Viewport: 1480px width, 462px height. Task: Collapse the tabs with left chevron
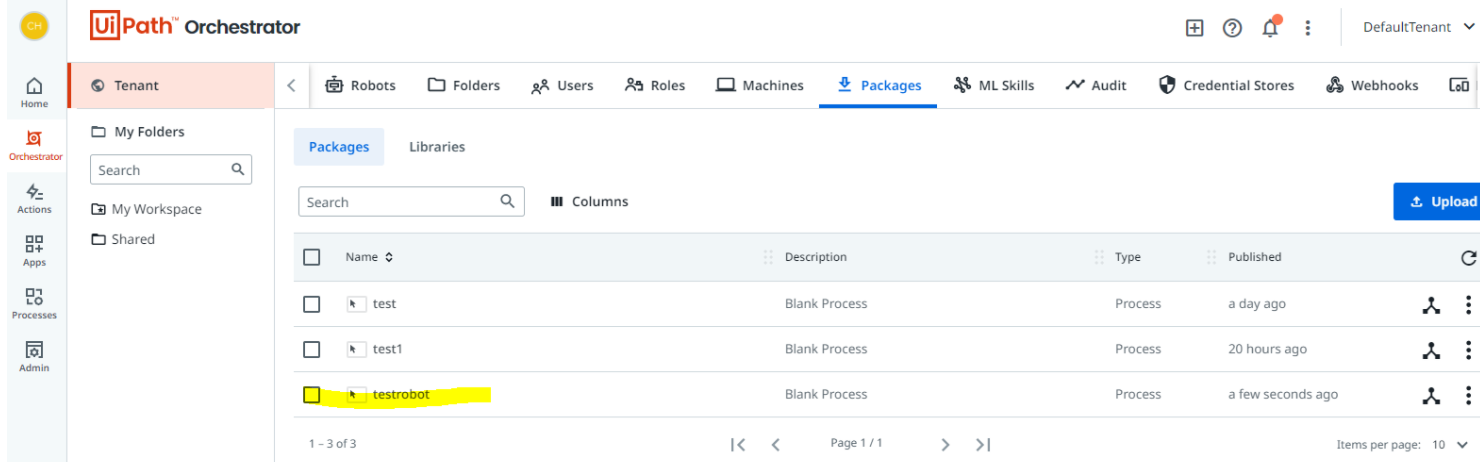[x=291, y=85]
